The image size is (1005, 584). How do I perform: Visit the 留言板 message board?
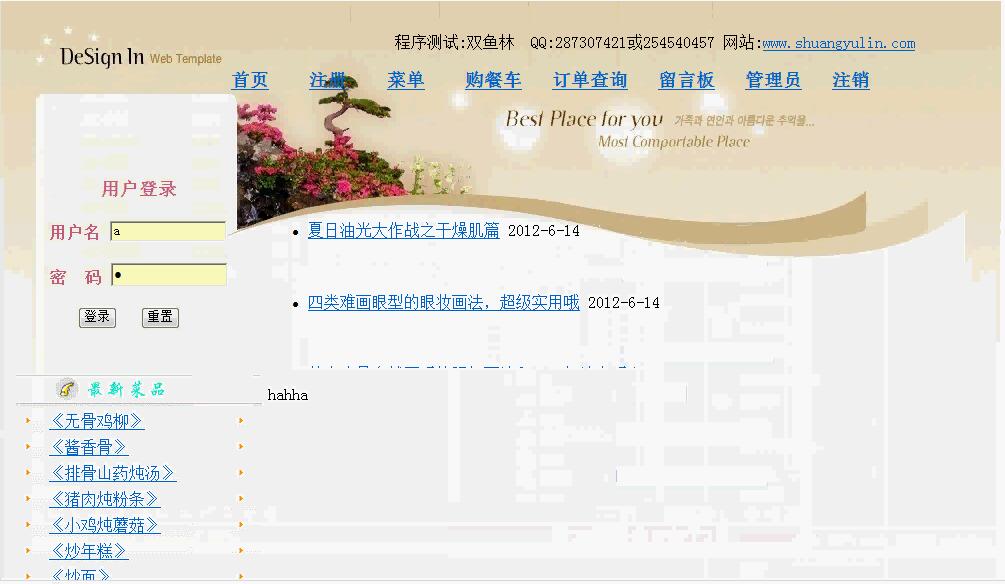686,80
